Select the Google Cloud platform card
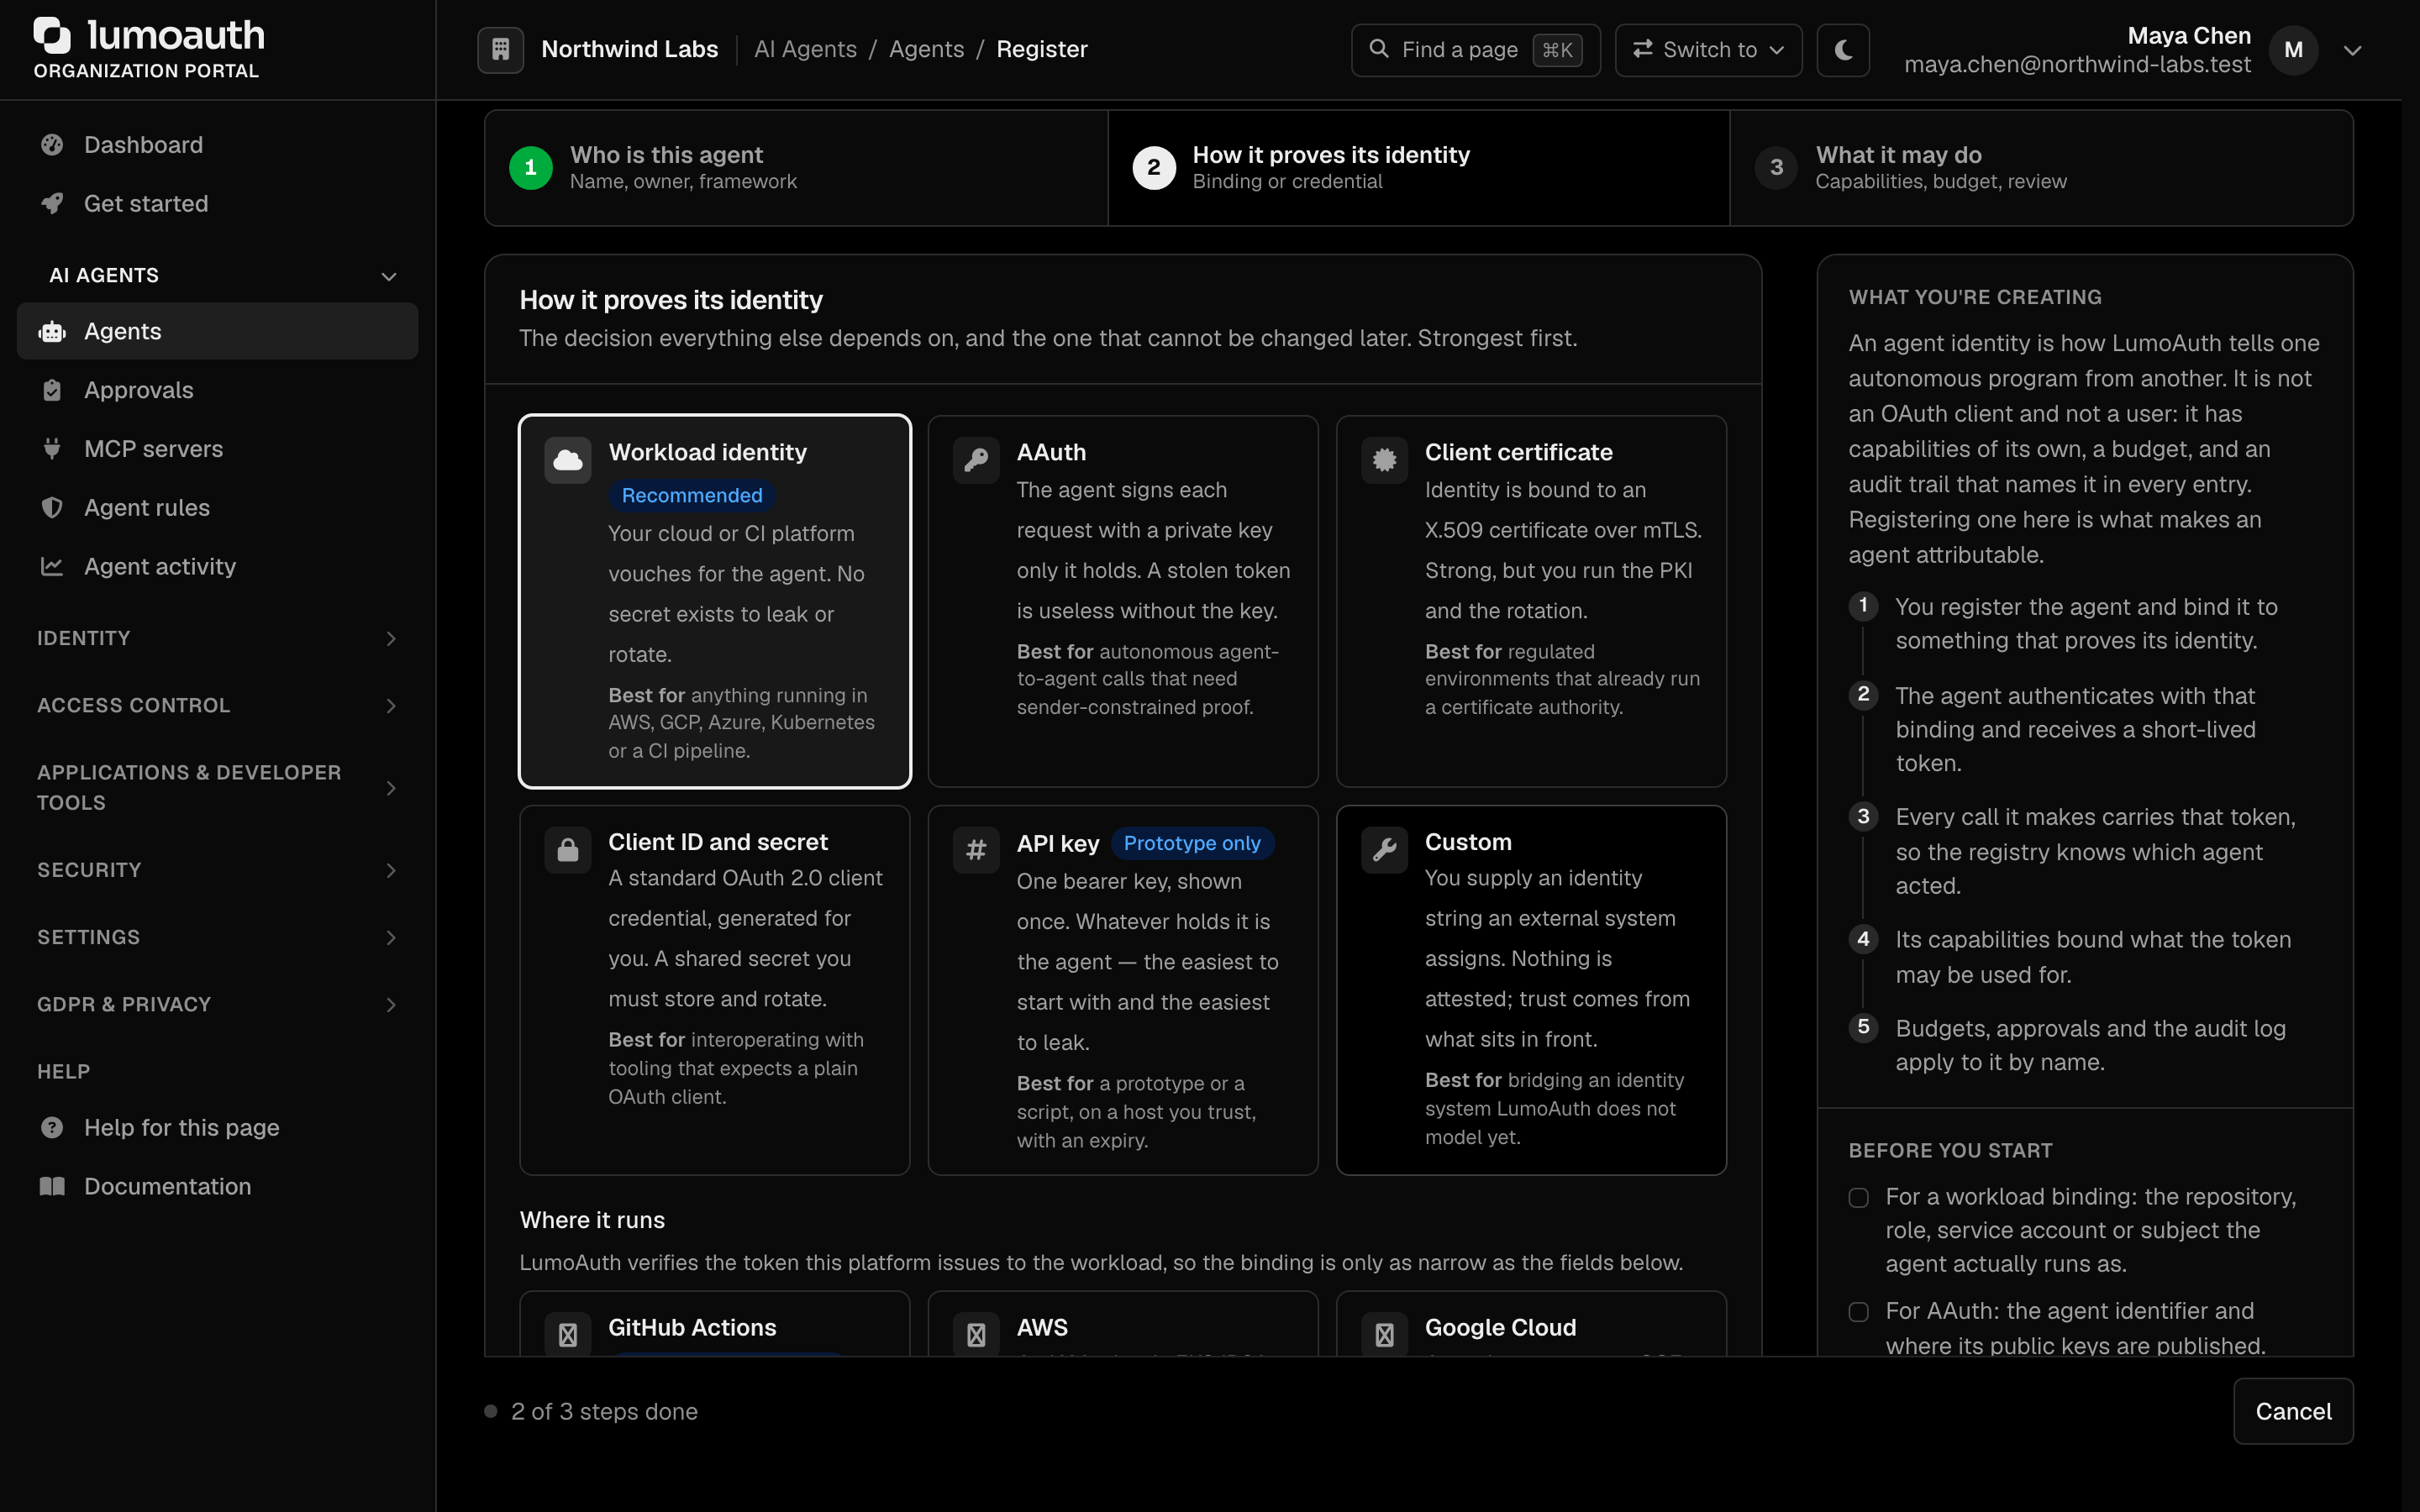 pos(1531,1324)
